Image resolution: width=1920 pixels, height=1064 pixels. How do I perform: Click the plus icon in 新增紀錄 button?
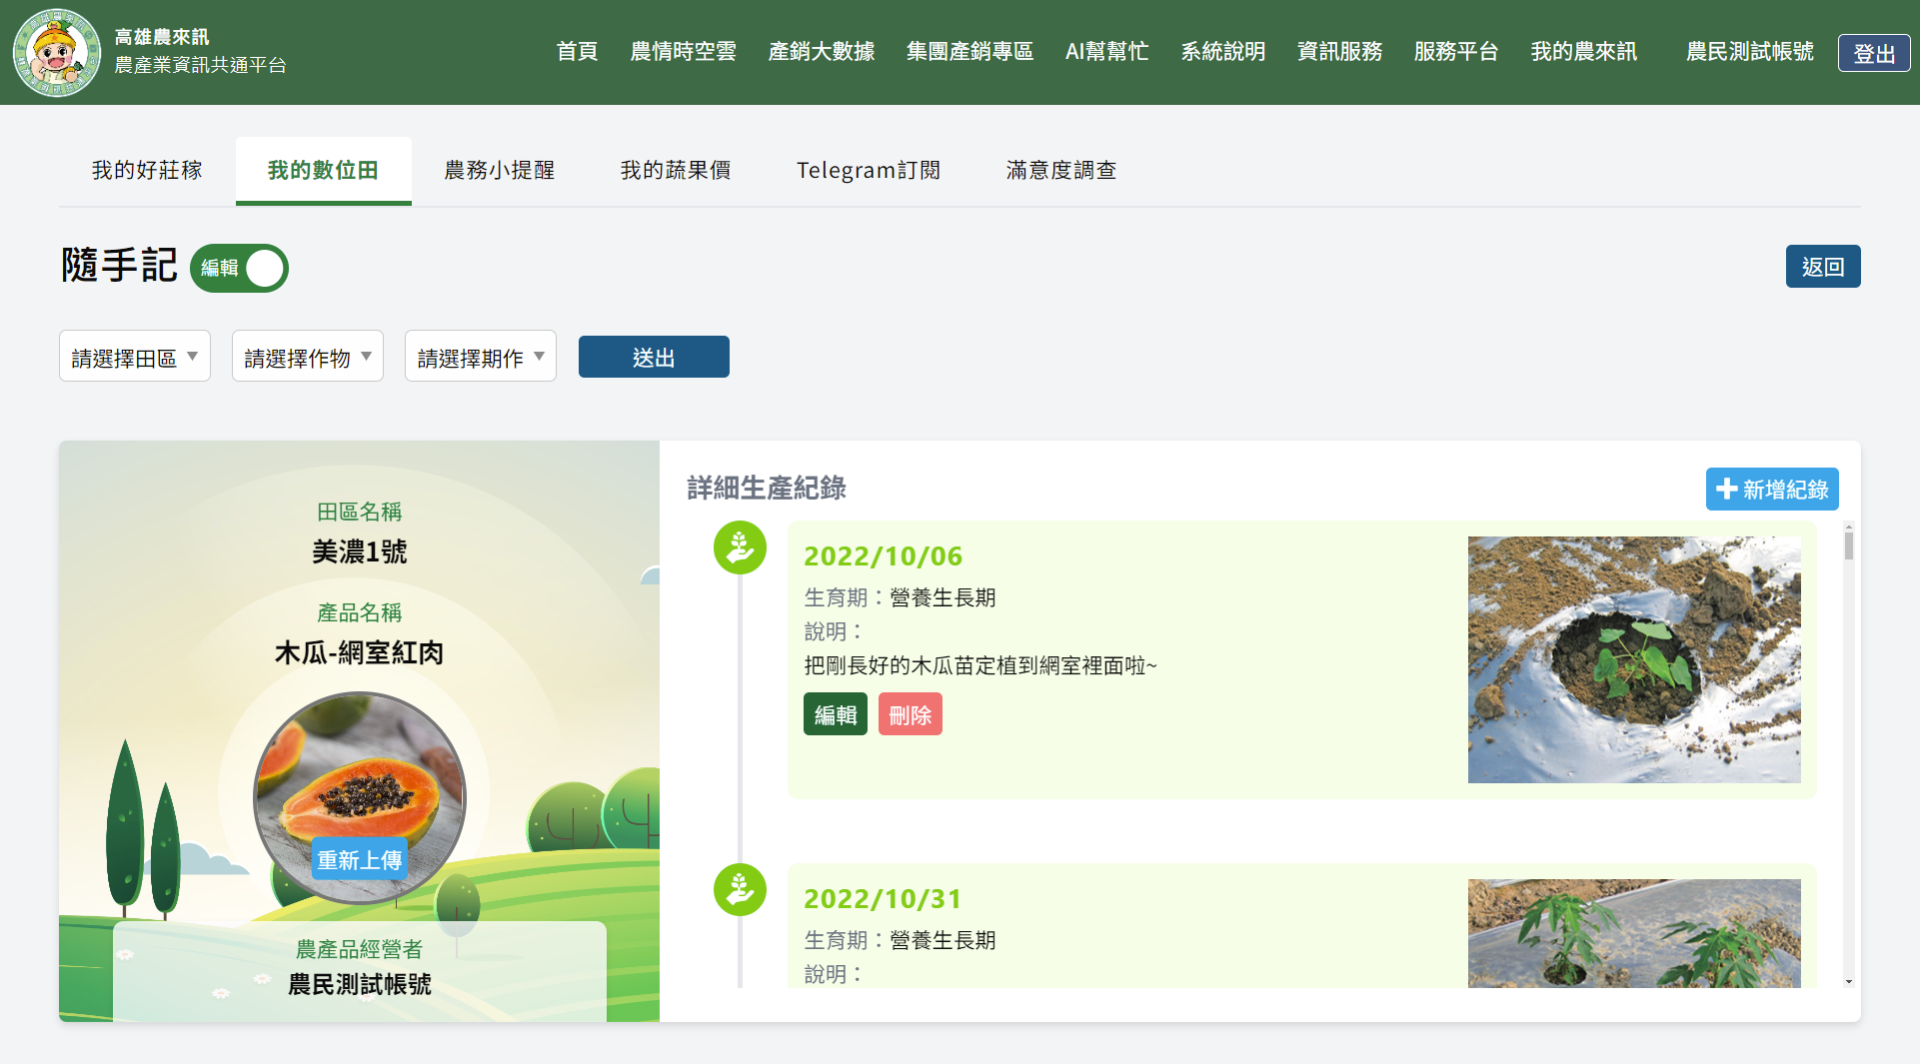[x=1726, y=489]
